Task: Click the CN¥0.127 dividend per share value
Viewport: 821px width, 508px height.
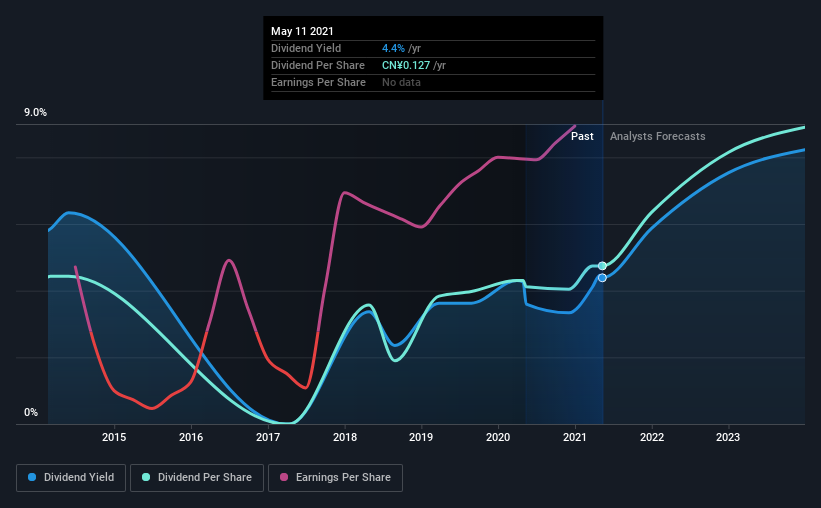Action: click(406, 65)
